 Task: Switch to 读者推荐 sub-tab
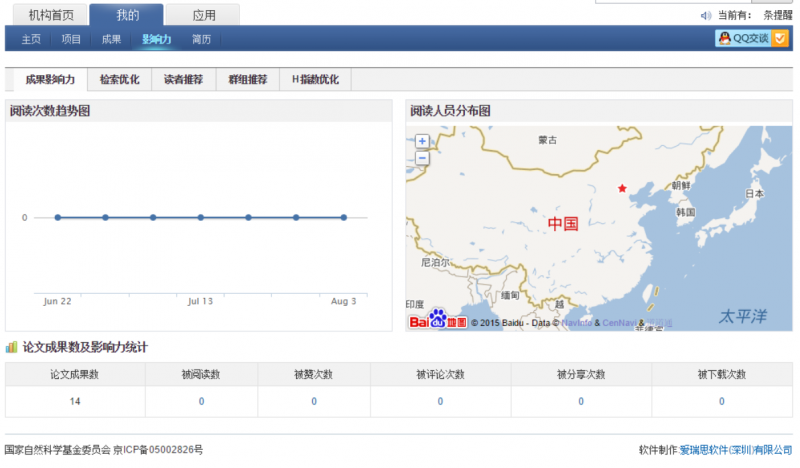(x=184, y=80)
